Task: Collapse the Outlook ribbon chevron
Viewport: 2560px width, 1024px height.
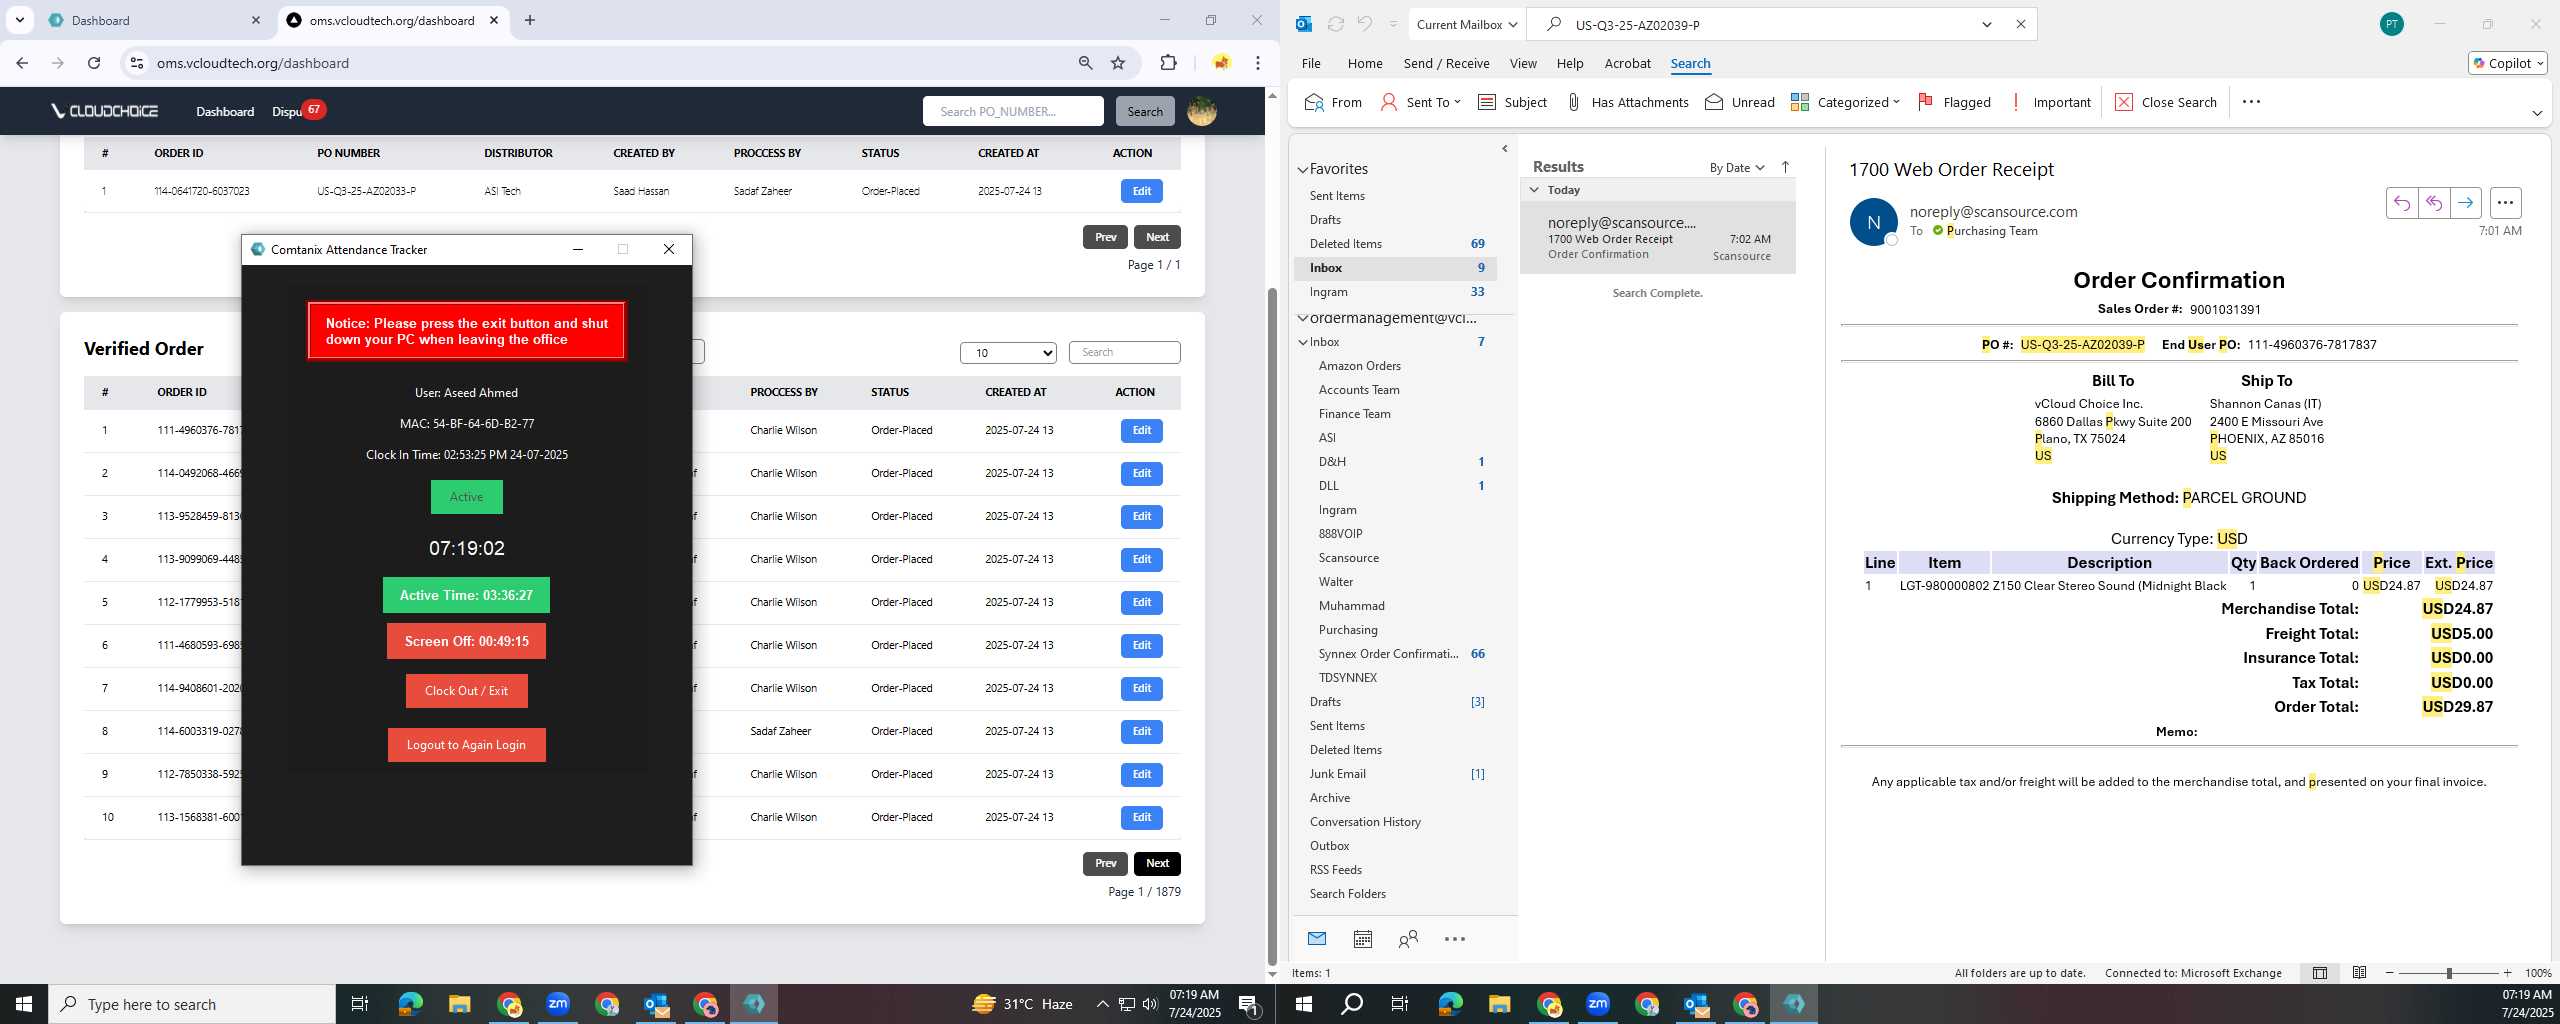Action: pyautogui.click(x=2537, y=113)
